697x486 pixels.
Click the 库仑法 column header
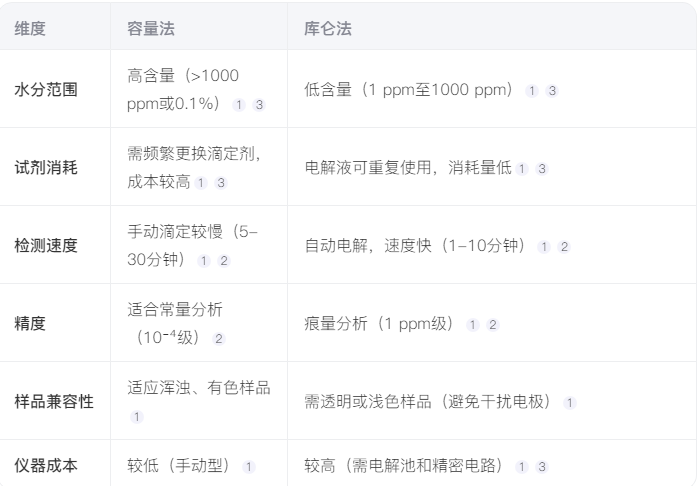tap(328, 29)
